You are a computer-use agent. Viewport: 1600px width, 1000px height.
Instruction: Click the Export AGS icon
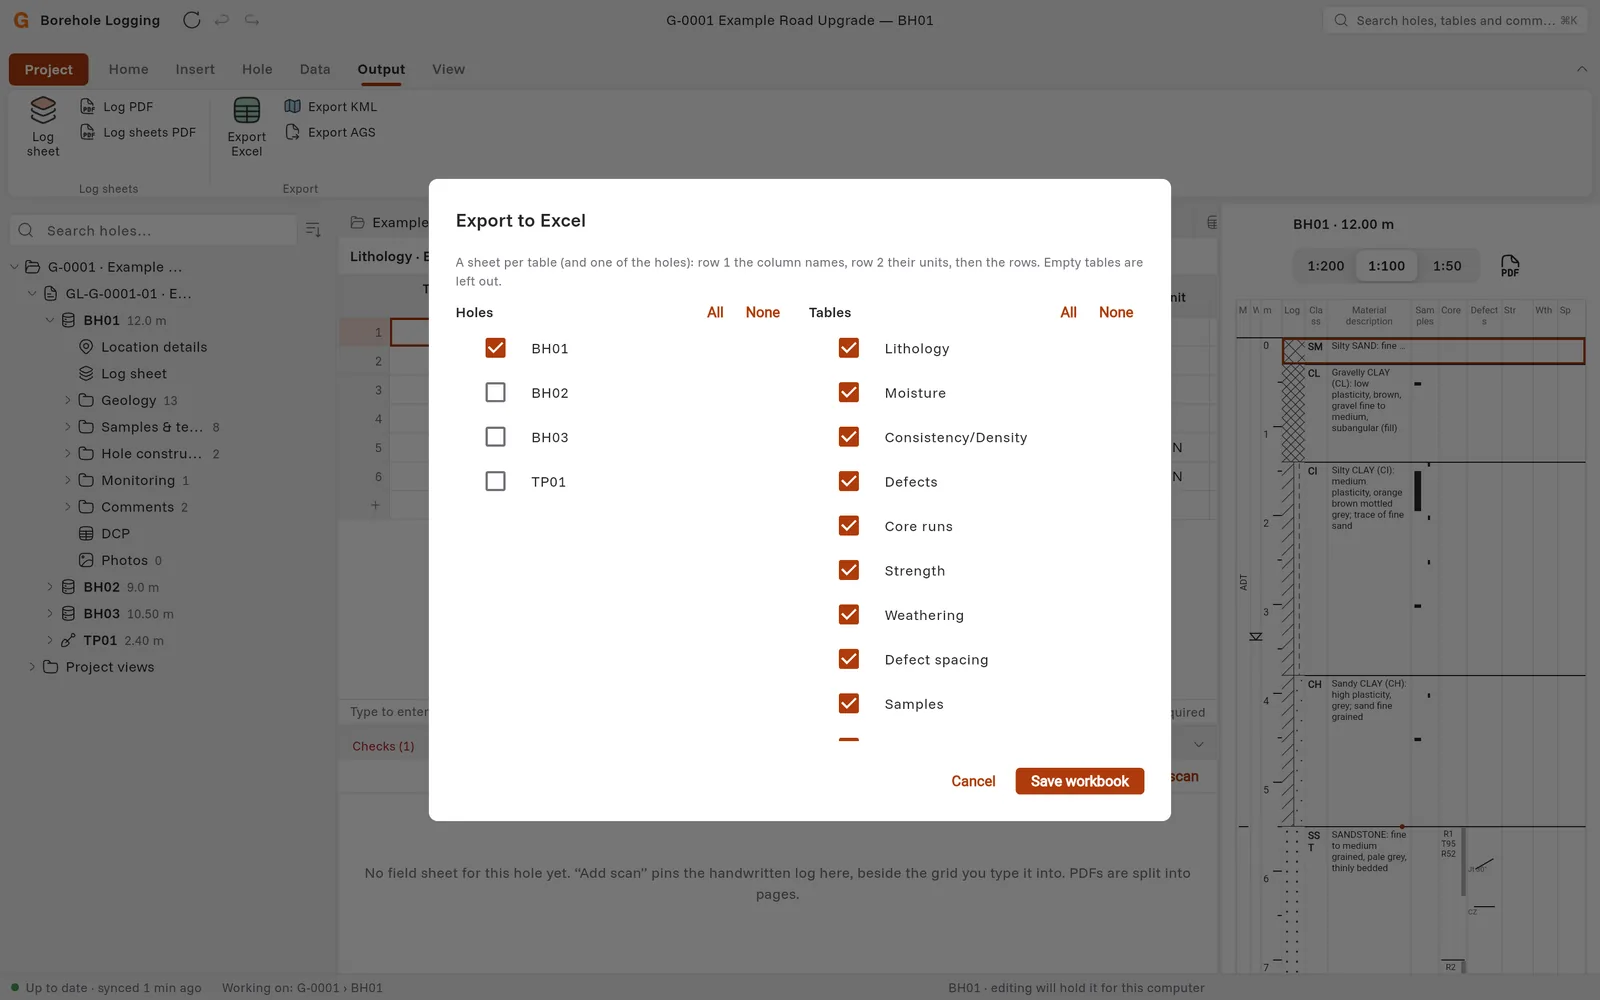tap(292, 132)
